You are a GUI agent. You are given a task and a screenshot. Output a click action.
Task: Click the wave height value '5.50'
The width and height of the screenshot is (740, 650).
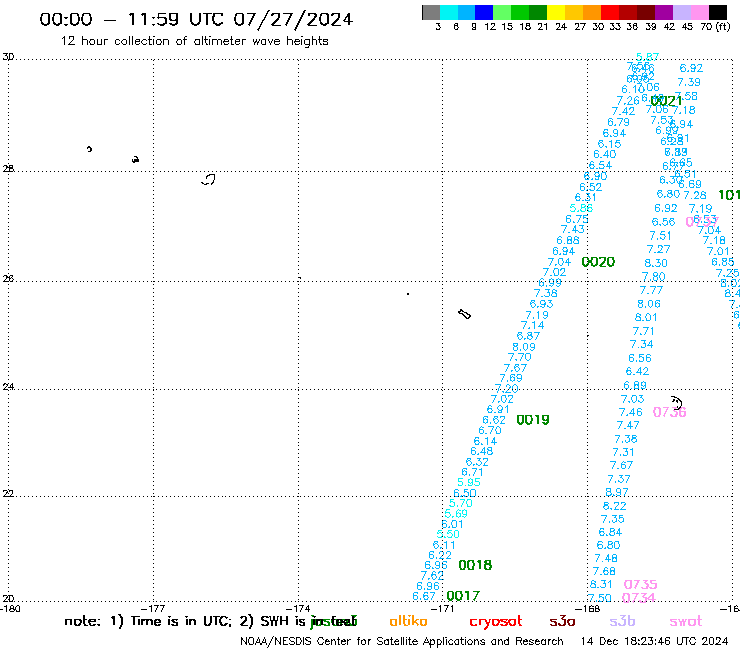(x=448, y=534)
